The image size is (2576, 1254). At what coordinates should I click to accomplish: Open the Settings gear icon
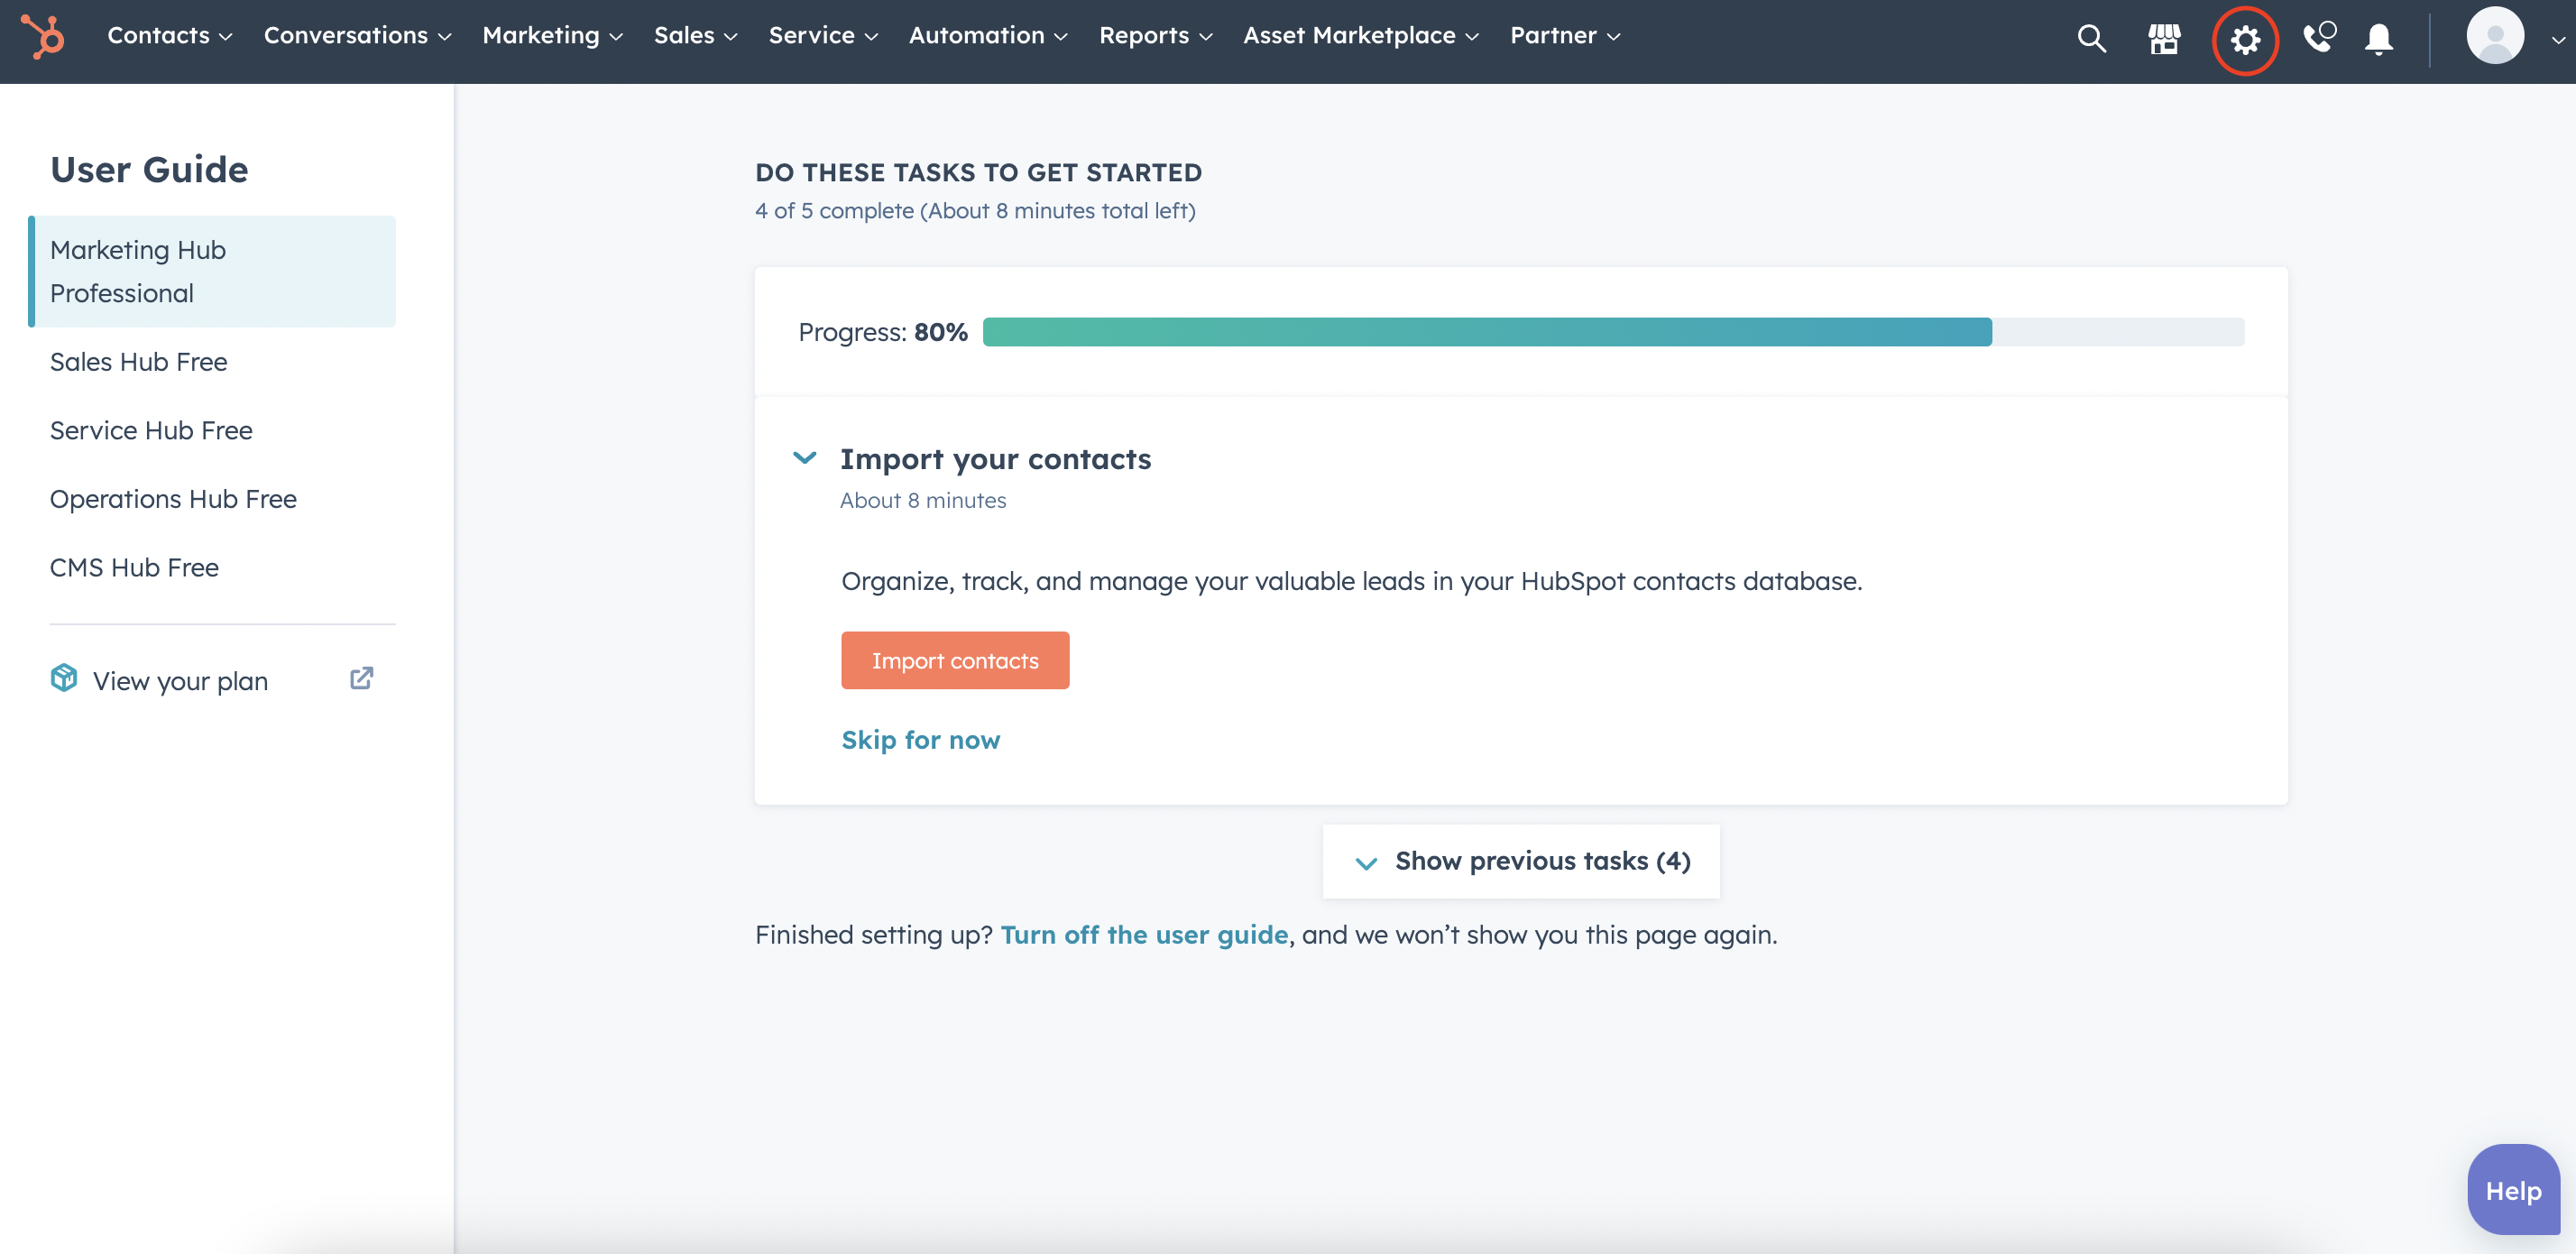pyautogui.click(x=2245, y=40)
